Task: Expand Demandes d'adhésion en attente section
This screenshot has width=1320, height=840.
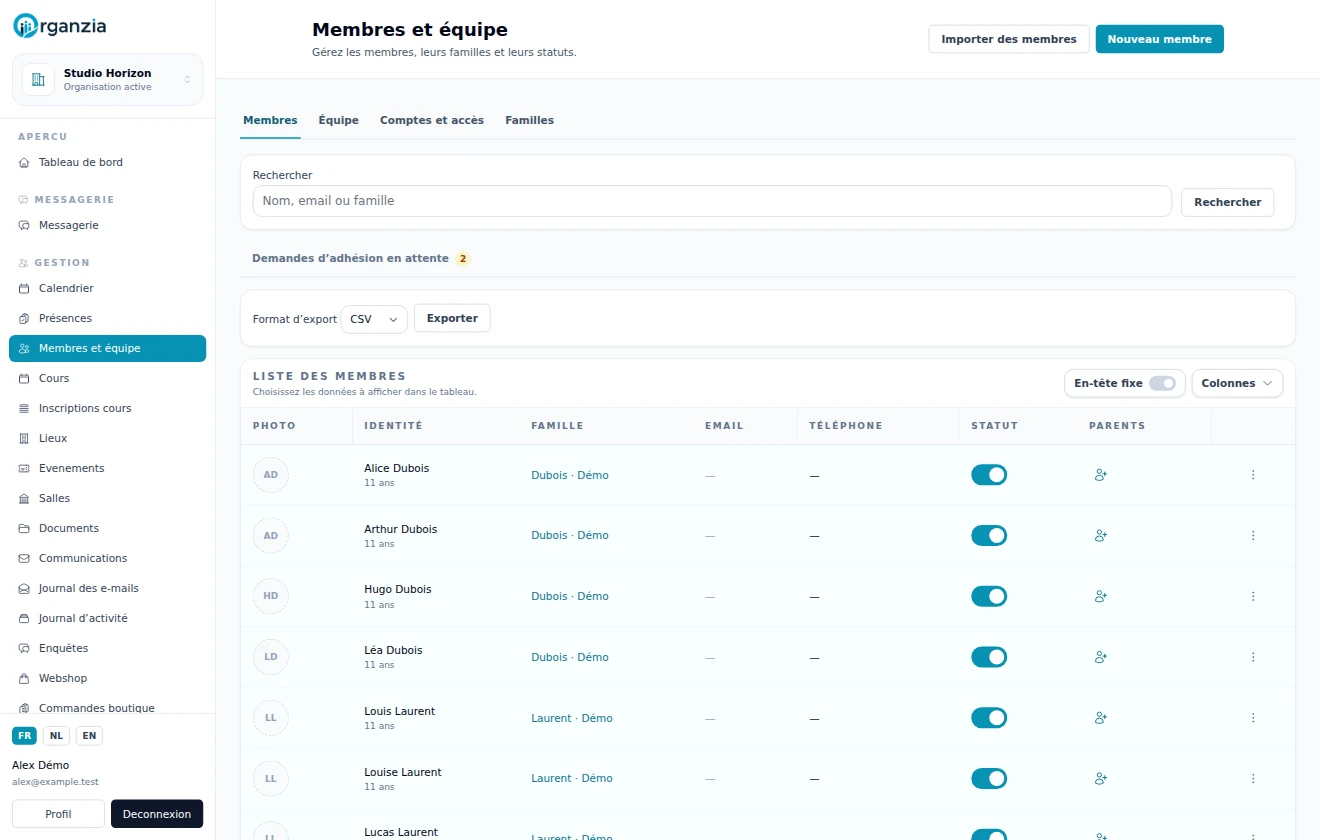Action: click(x=361, y=258)
